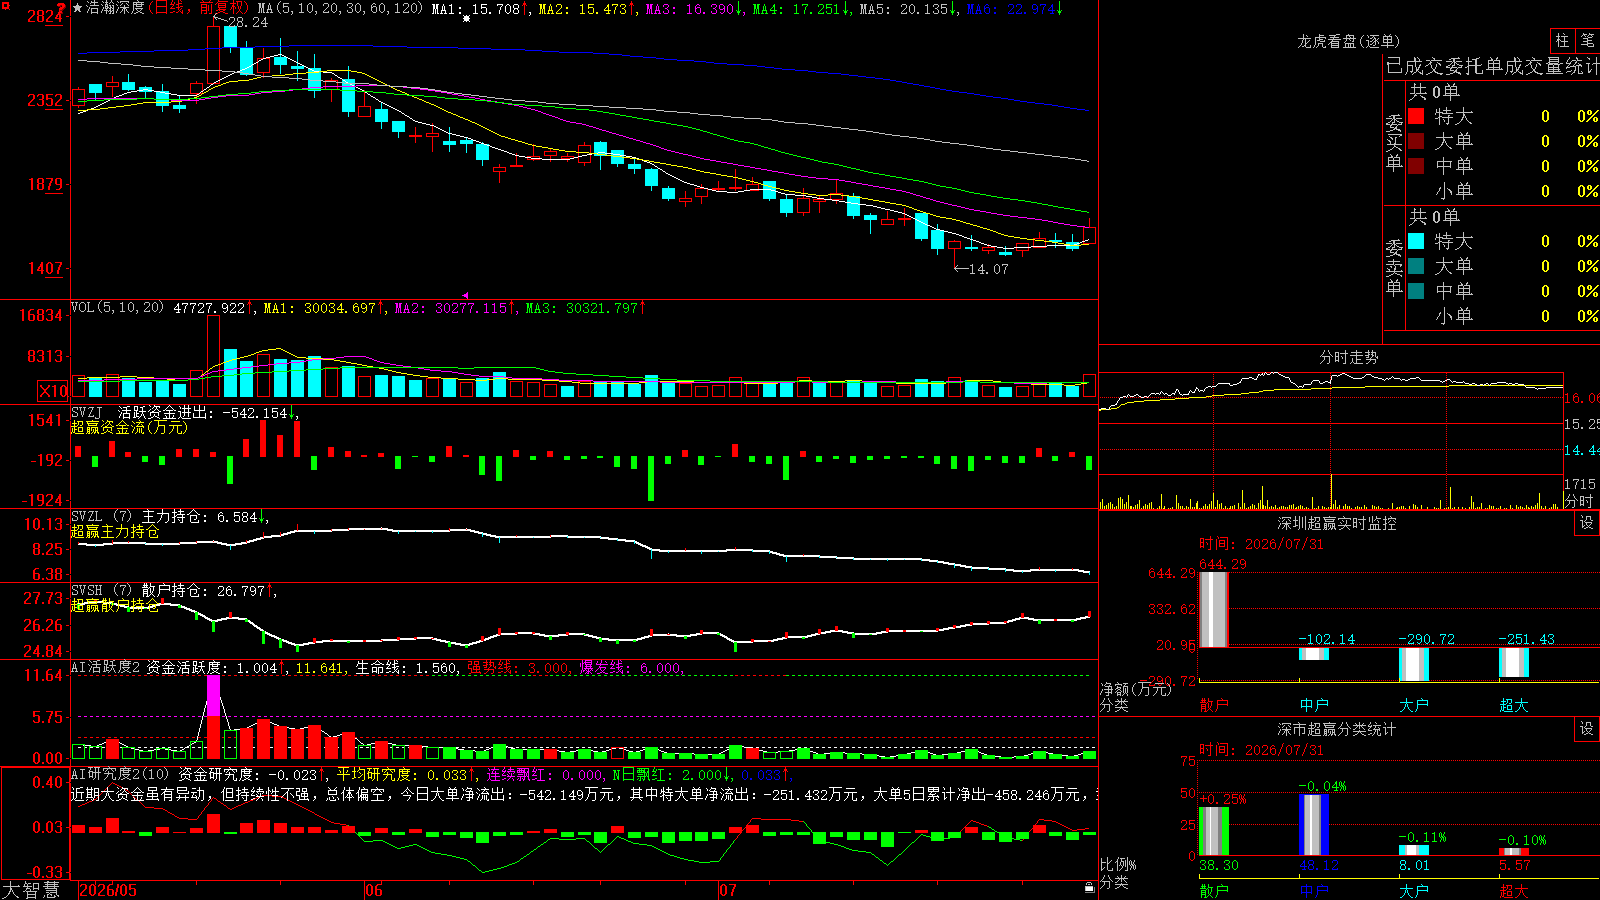The image size is (1600, 900).
Task: Click the VOL(5,10,20) indicator label
Action: pyautogui.click(x=118, y=307)
